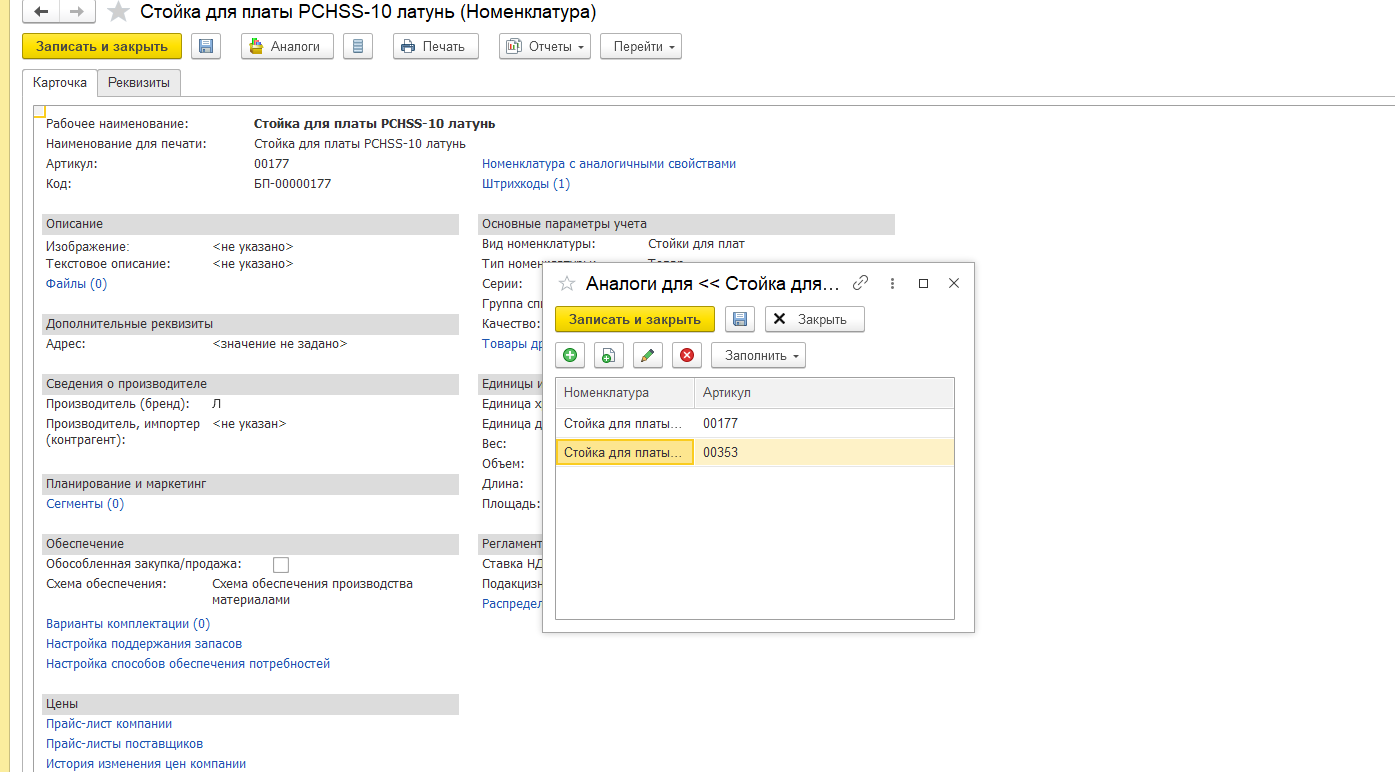Open the list icon next to Аналоги
The height and width of the screenshot is (772, 1395).
coord(358,46)
